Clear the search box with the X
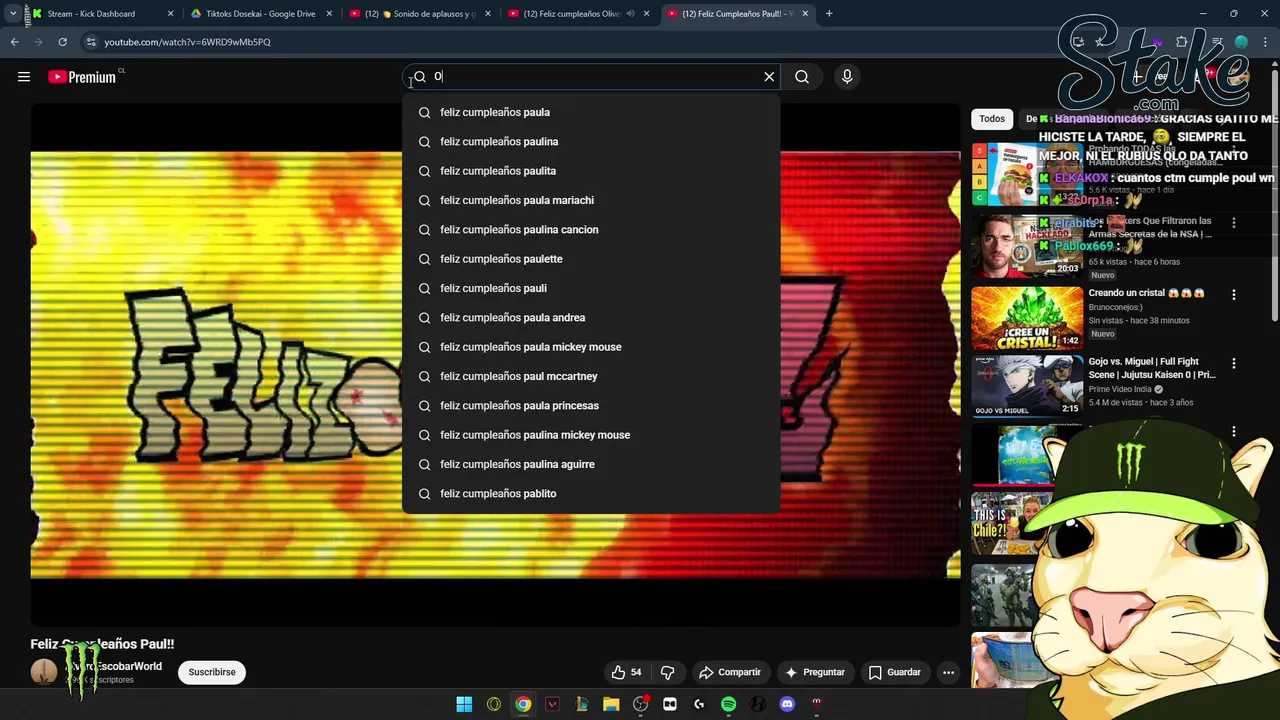 pos(769,77)
